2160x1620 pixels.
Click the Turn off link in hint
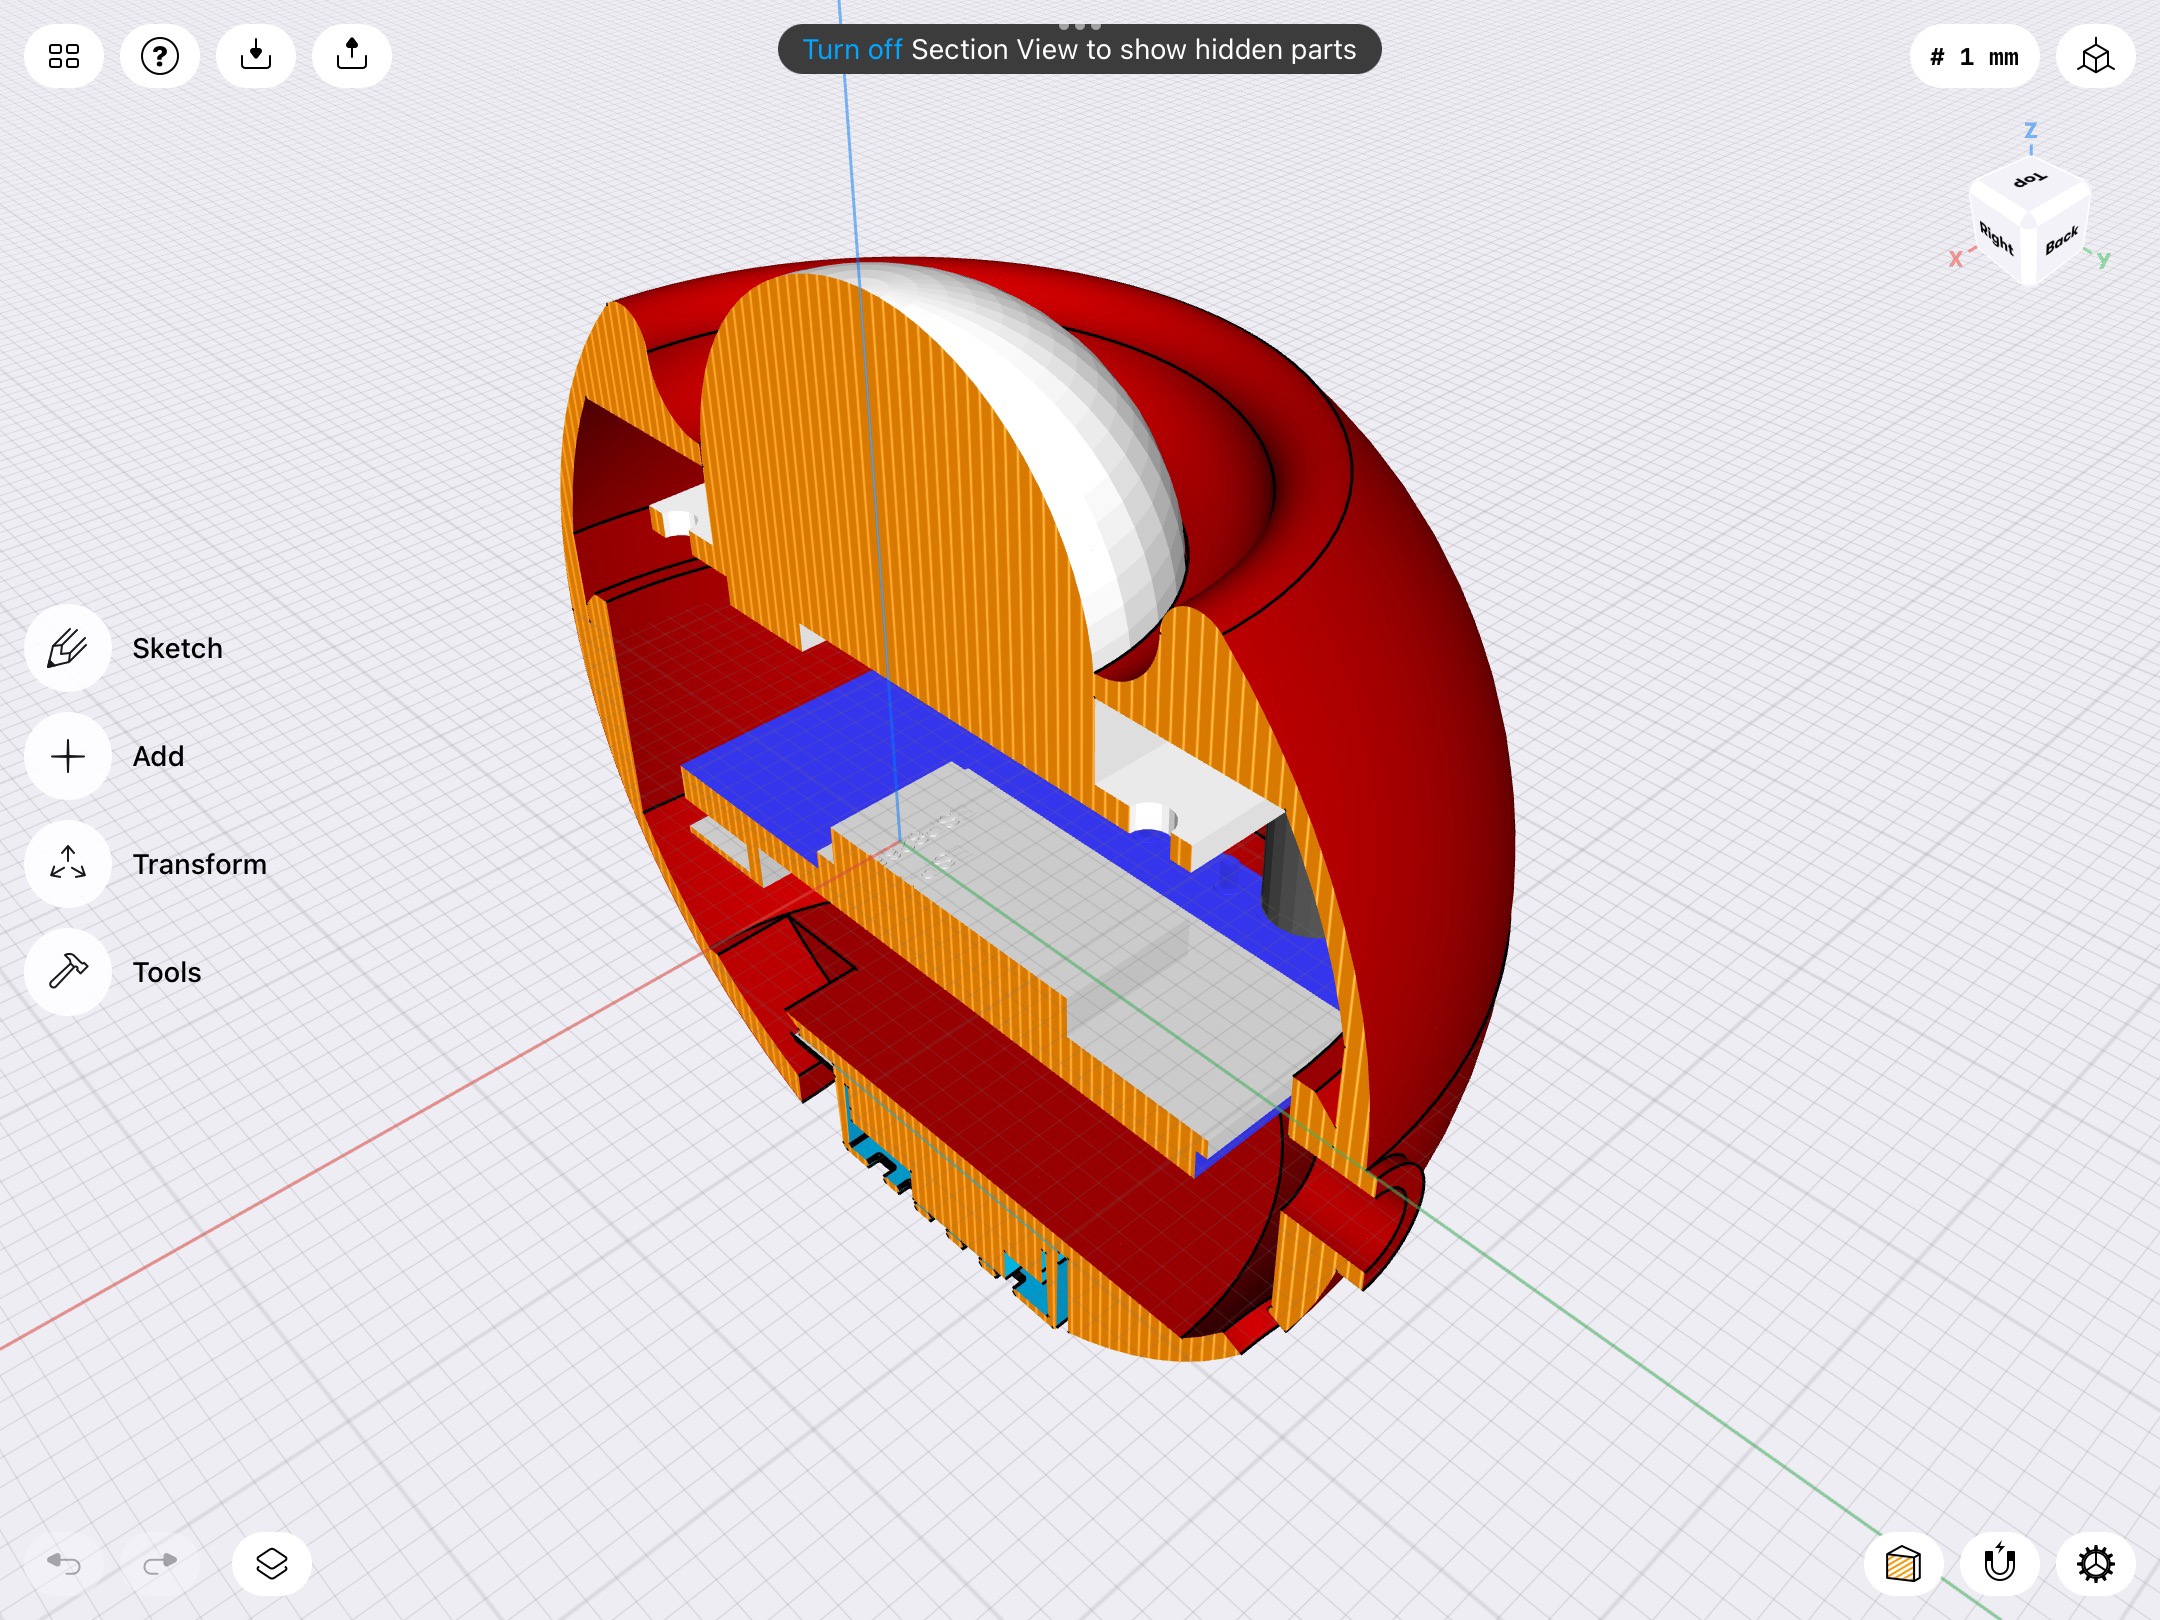click(x=852, y=50)
